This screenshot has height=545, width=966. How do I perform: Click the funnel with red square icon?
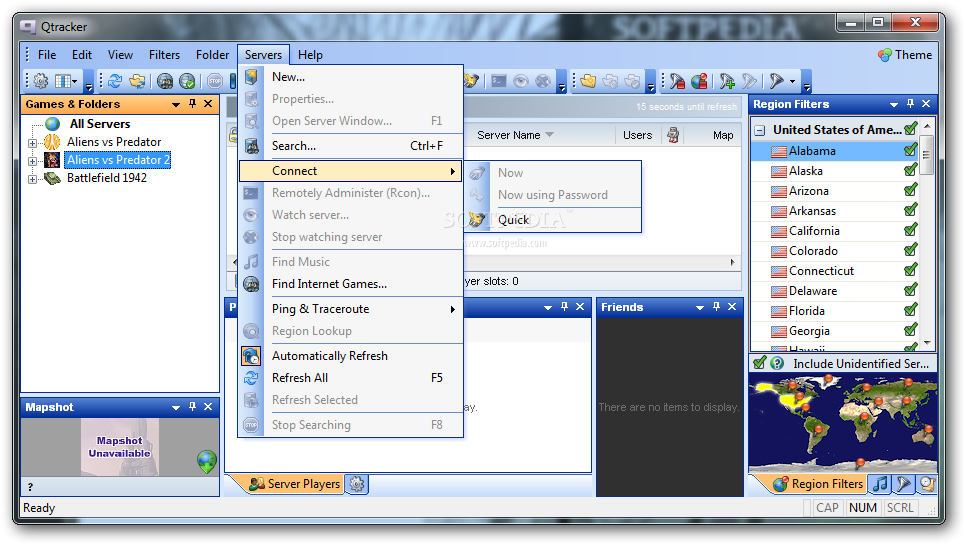(677, 81)
